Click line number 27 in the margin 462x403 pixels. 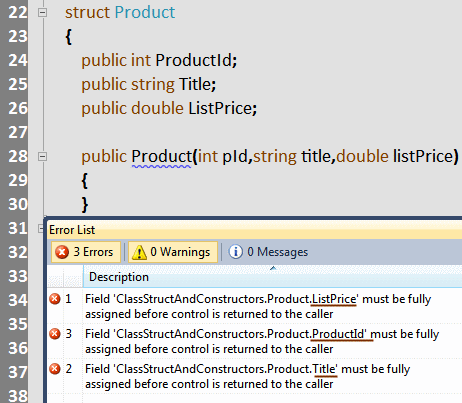tap(17, 133)
